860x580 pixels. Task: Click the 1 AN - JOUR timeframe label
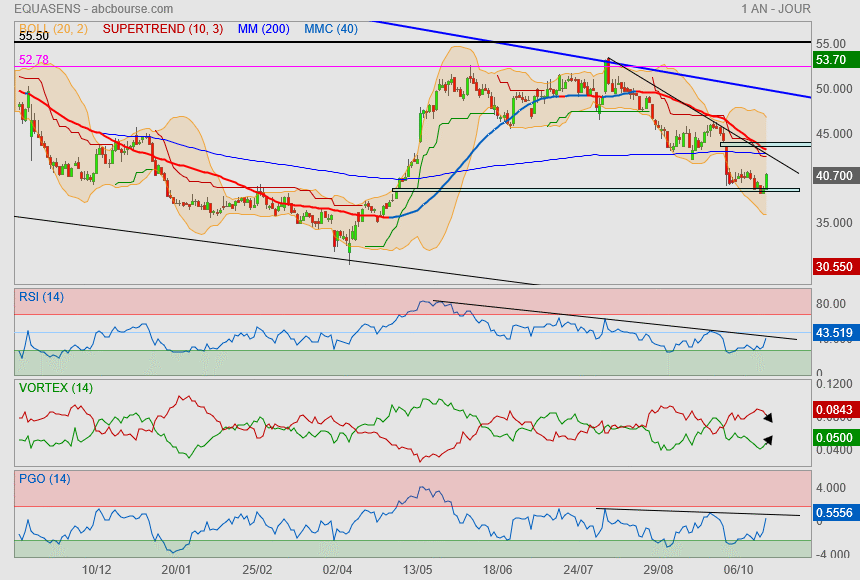(775, 9)
